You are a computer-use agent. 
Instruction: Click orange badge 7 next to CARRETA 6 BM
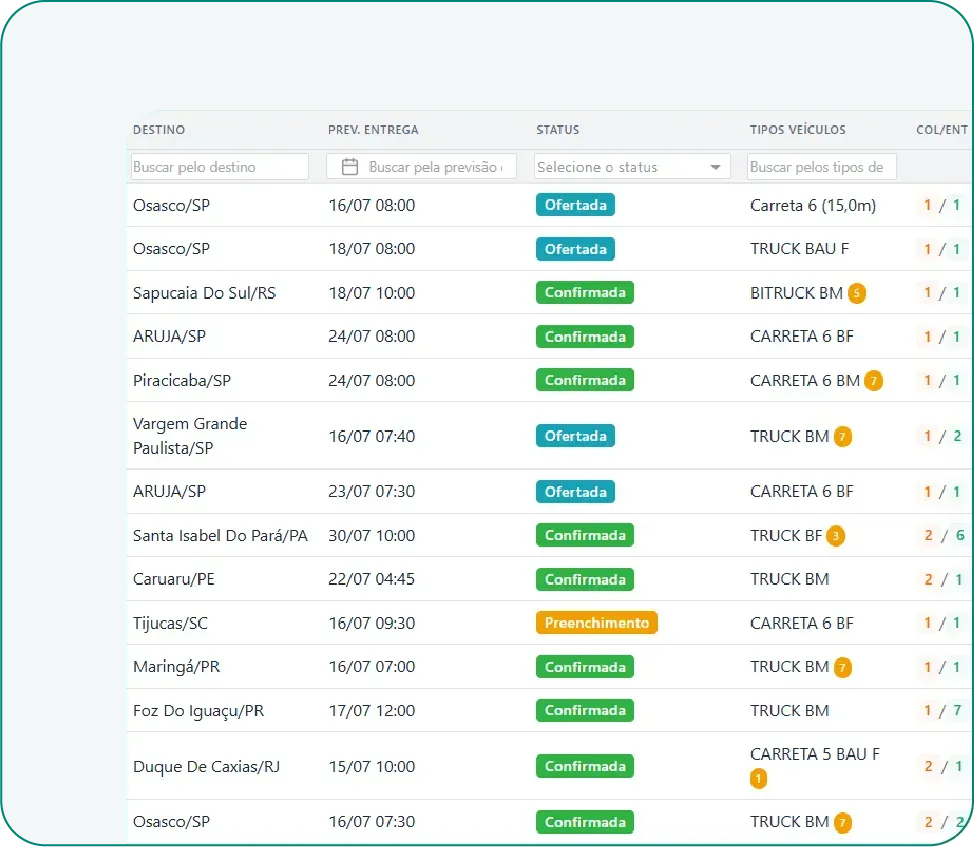click(x=873, y=381)
